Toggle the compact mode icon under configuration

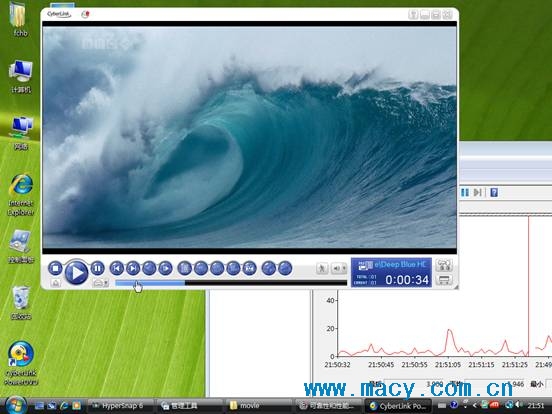point(444,280)
